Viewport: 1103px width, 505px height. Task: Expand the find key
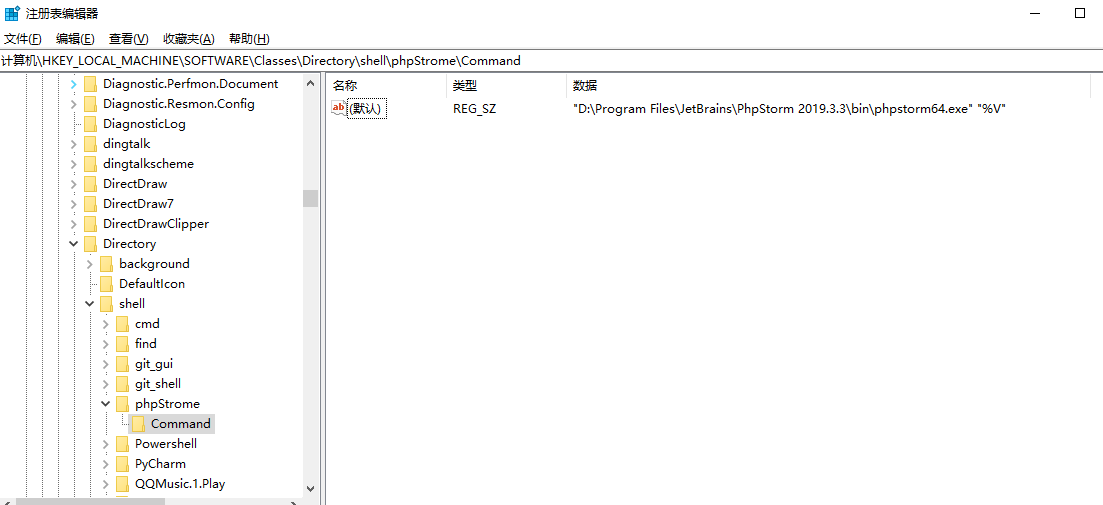point(106,344)
